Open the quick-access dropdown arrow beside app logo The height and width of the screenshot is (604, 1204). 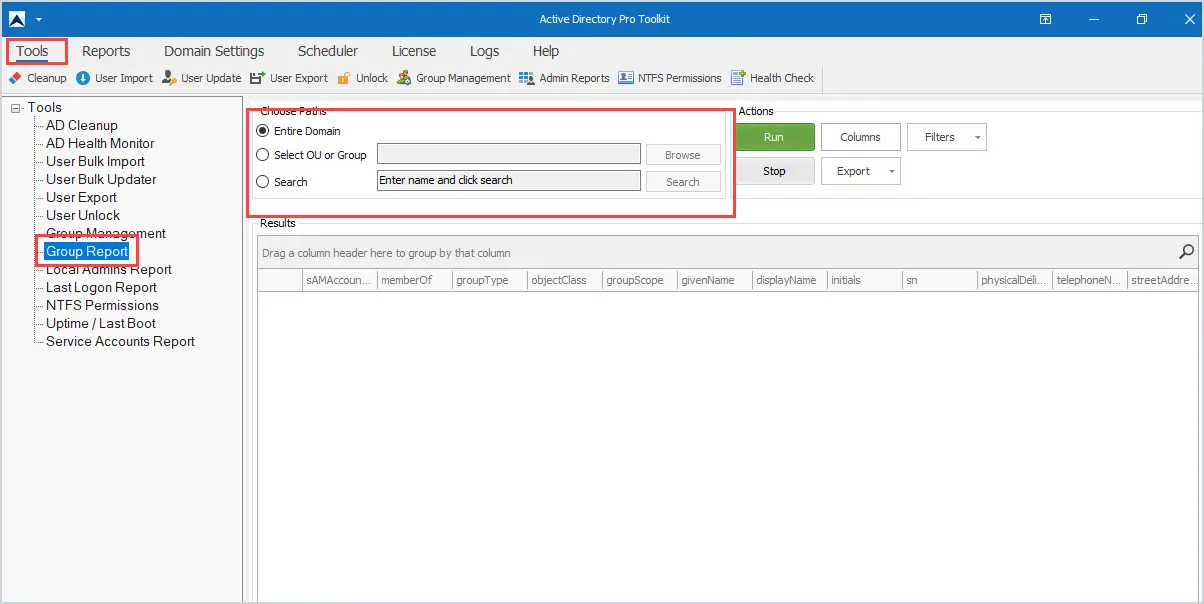[38, 19]
